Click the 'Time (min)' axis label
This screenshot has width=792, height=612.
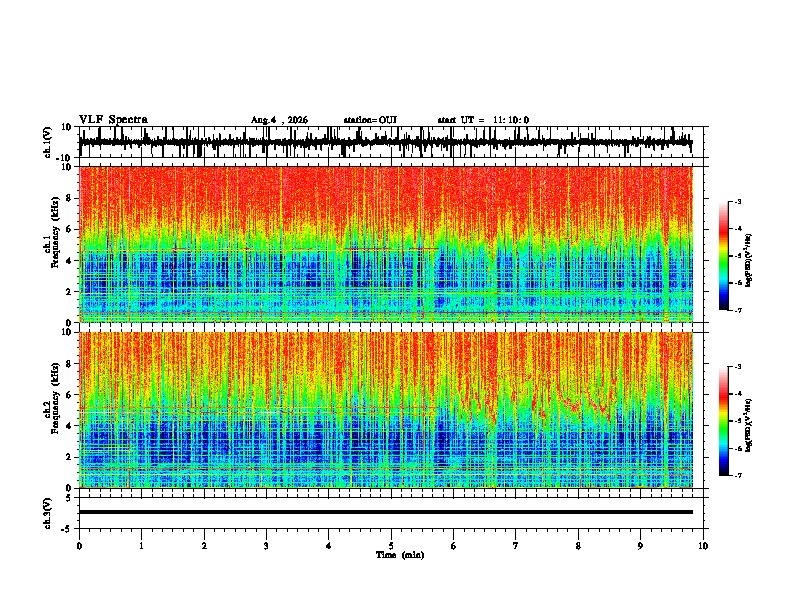[x=400, y=555]
